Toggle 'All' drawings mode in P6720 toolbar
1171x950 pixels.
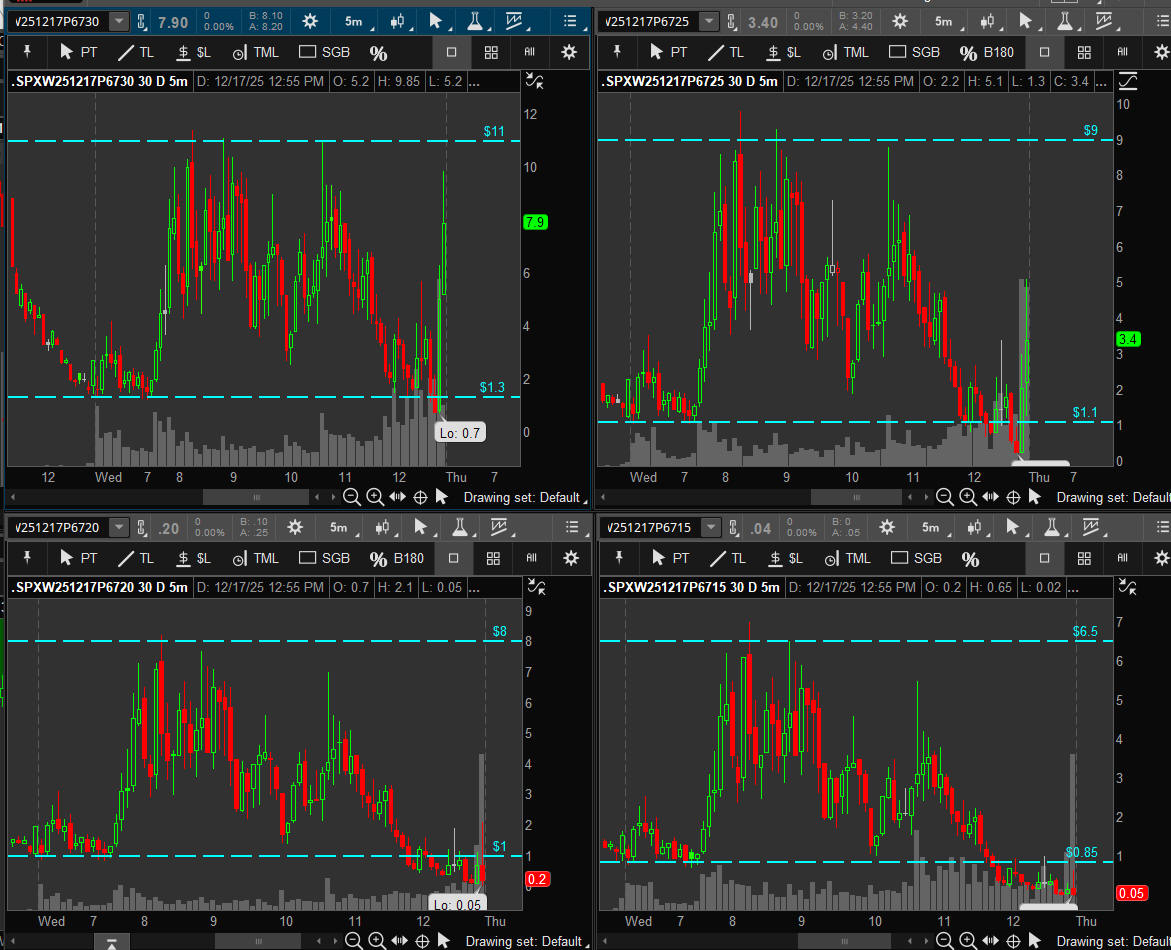click(532, 558)
